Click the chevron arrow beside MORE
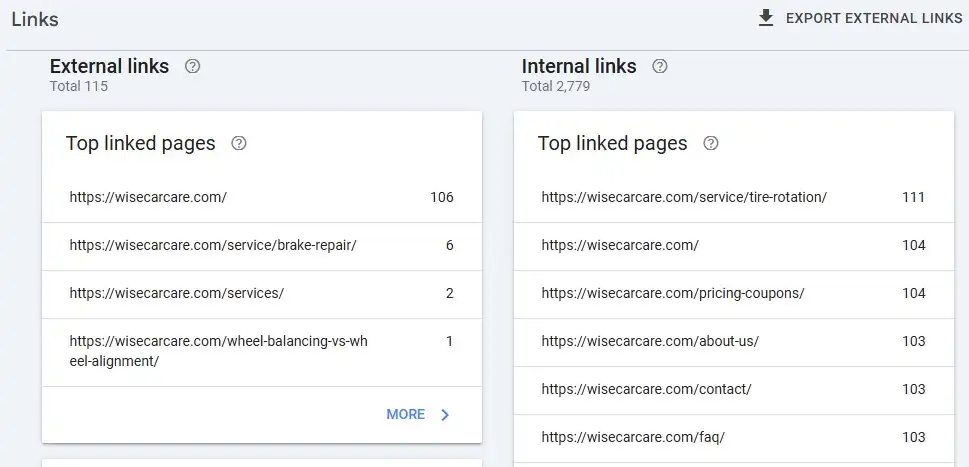 pos(445,414)
